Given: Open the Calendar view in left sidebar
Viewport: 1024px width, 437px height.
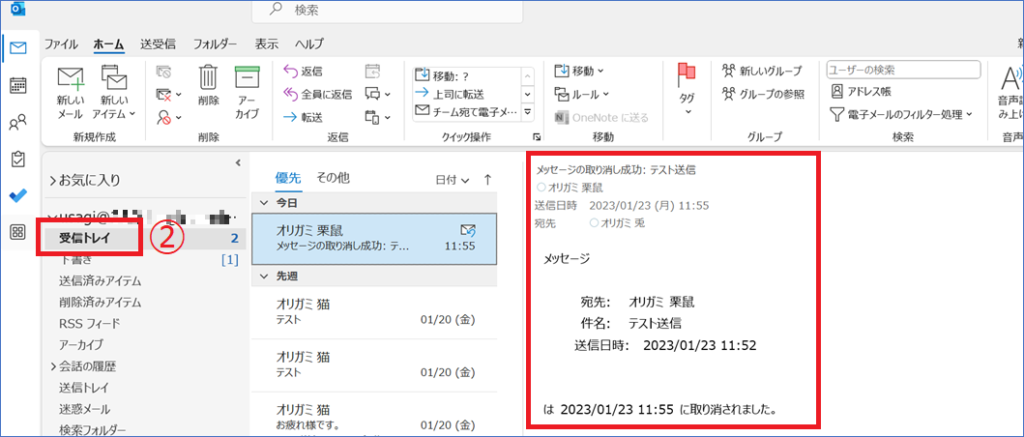Looking at the screenshot, I should 17,85.
